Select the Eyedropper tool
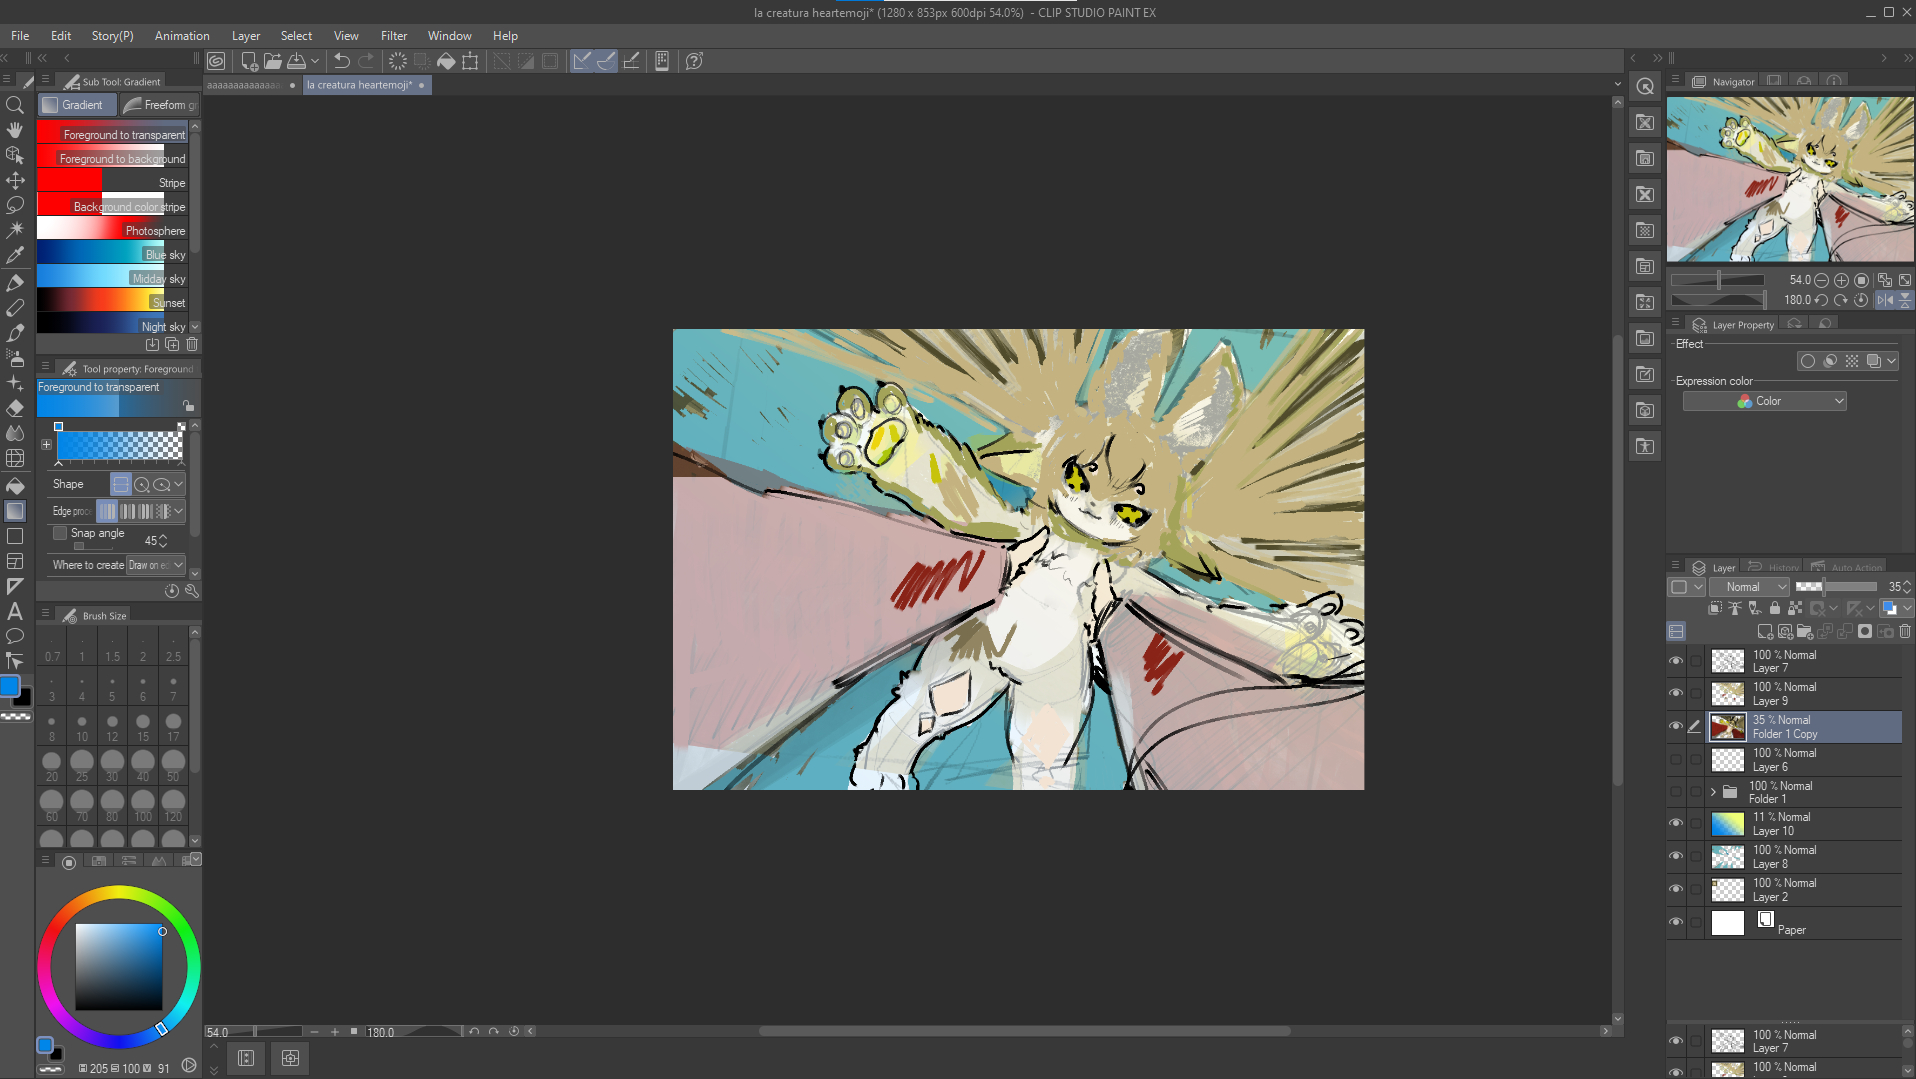 point(15,255)
